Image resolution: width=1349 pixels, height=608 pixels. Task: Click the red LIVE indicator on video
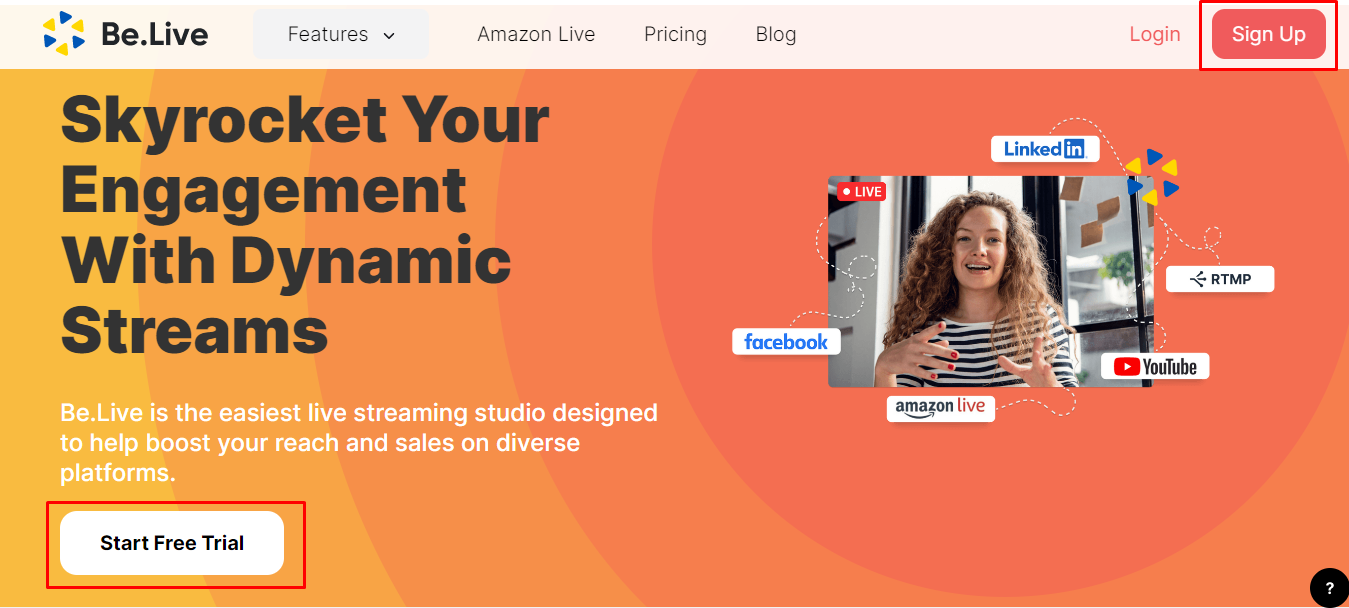tap(861, 191)
